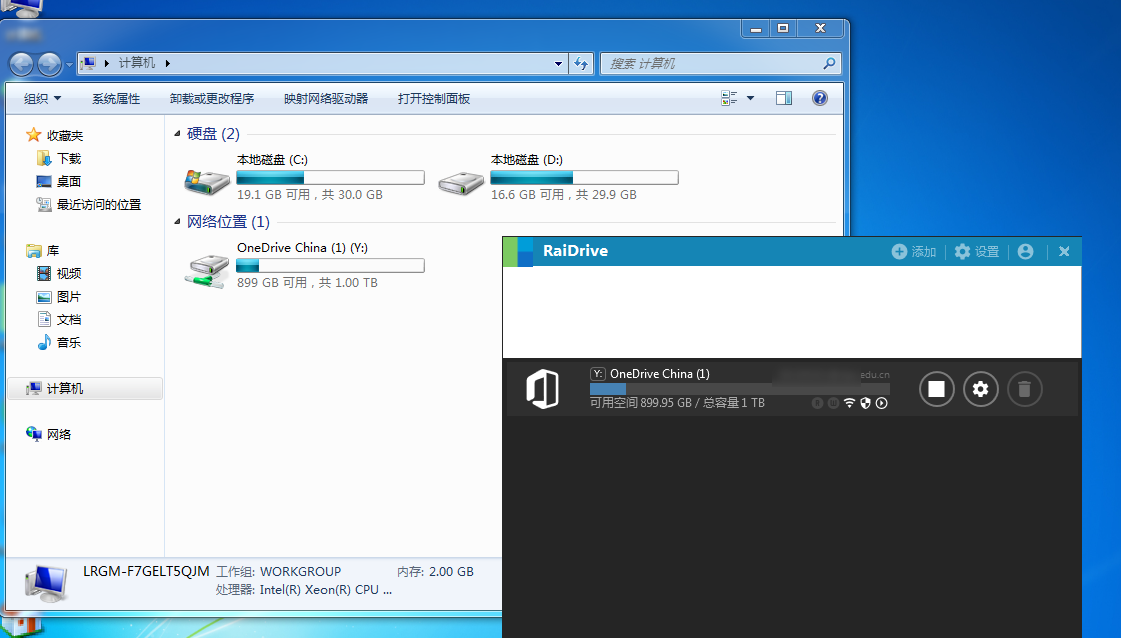This screenshot has width=1121, height=638.
Task: Click the OneDrive logo in the RaiDrive list
Action: (543, 389)
